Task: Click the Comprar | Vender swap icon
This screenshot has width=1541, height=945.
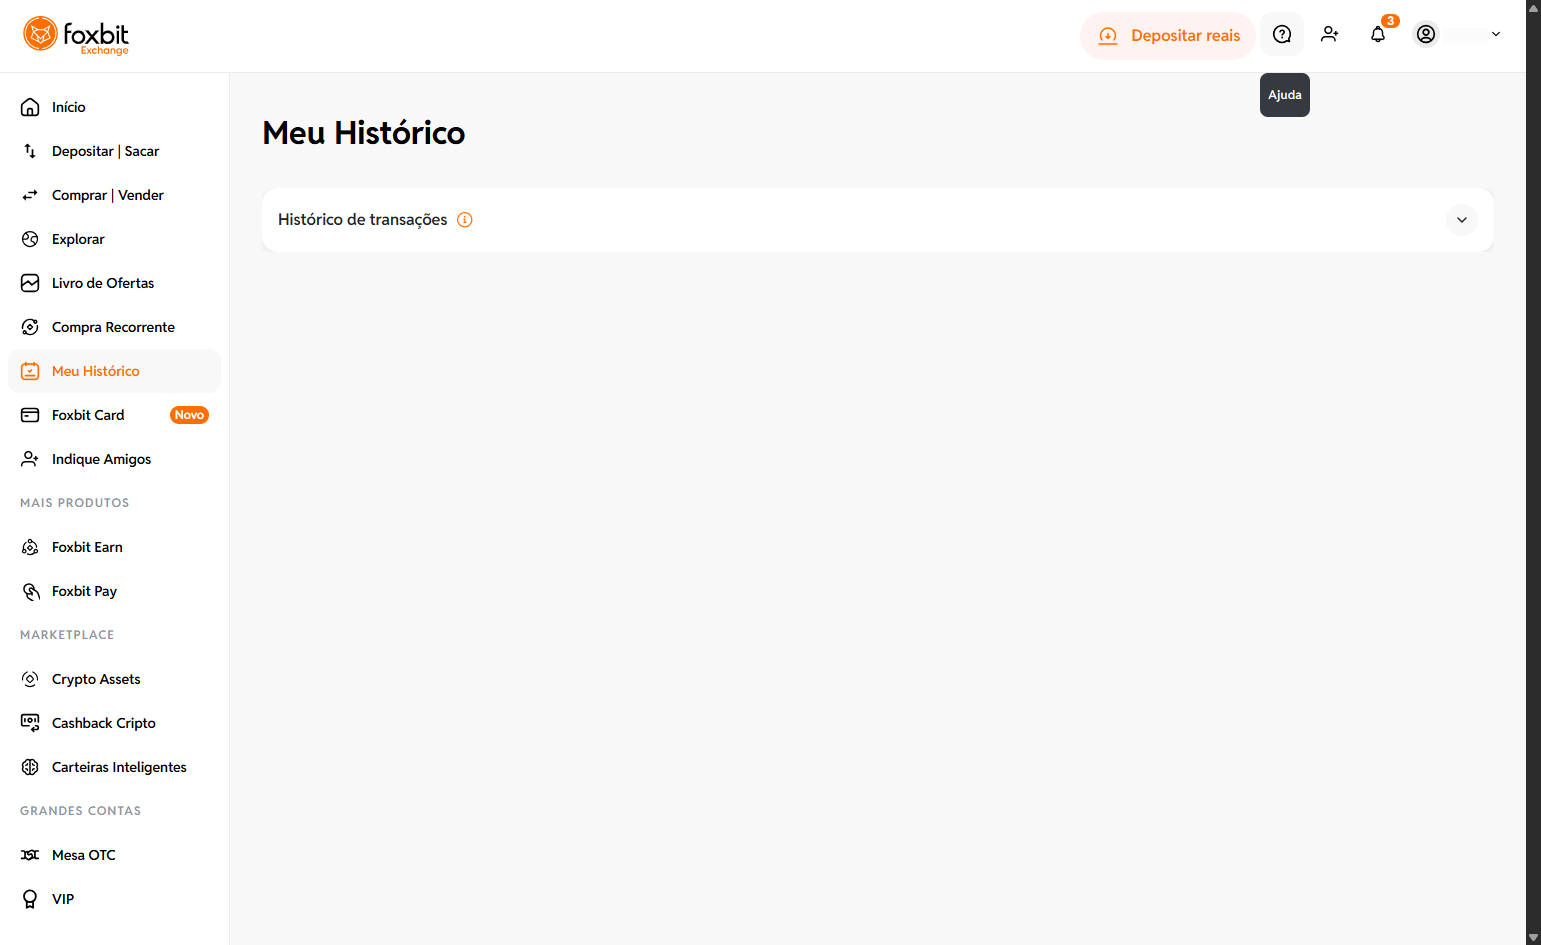Action: pos(30,195)
